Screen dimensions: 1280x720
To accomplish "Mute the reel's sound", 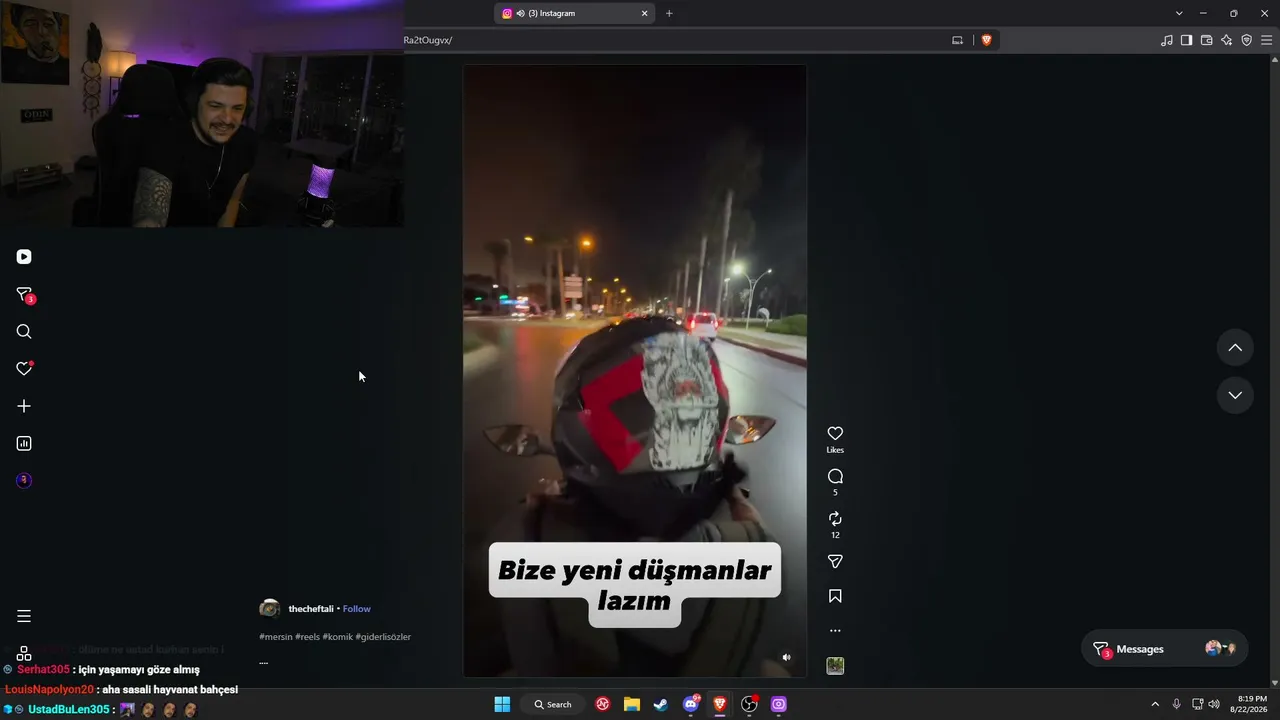I will (x=786, y=657).
